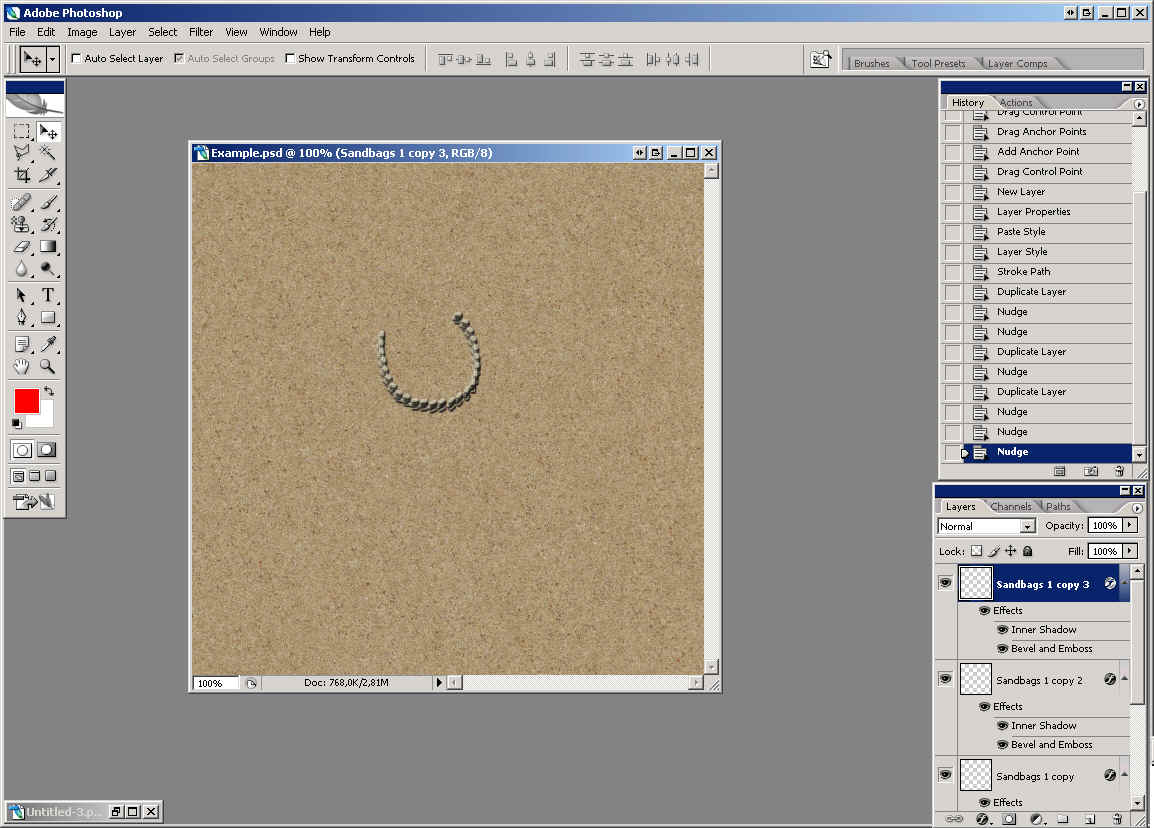The height and width of the screenshot is (828, 1154).
Task: Click the zoom percentage field in status bar
Action: tap(215, 683)
